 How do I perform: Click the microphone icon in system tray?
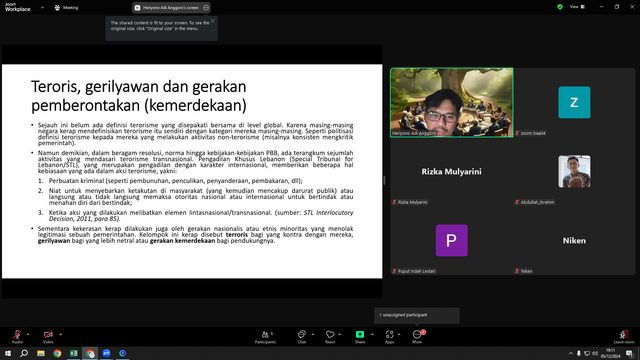(x=579, y=353)
